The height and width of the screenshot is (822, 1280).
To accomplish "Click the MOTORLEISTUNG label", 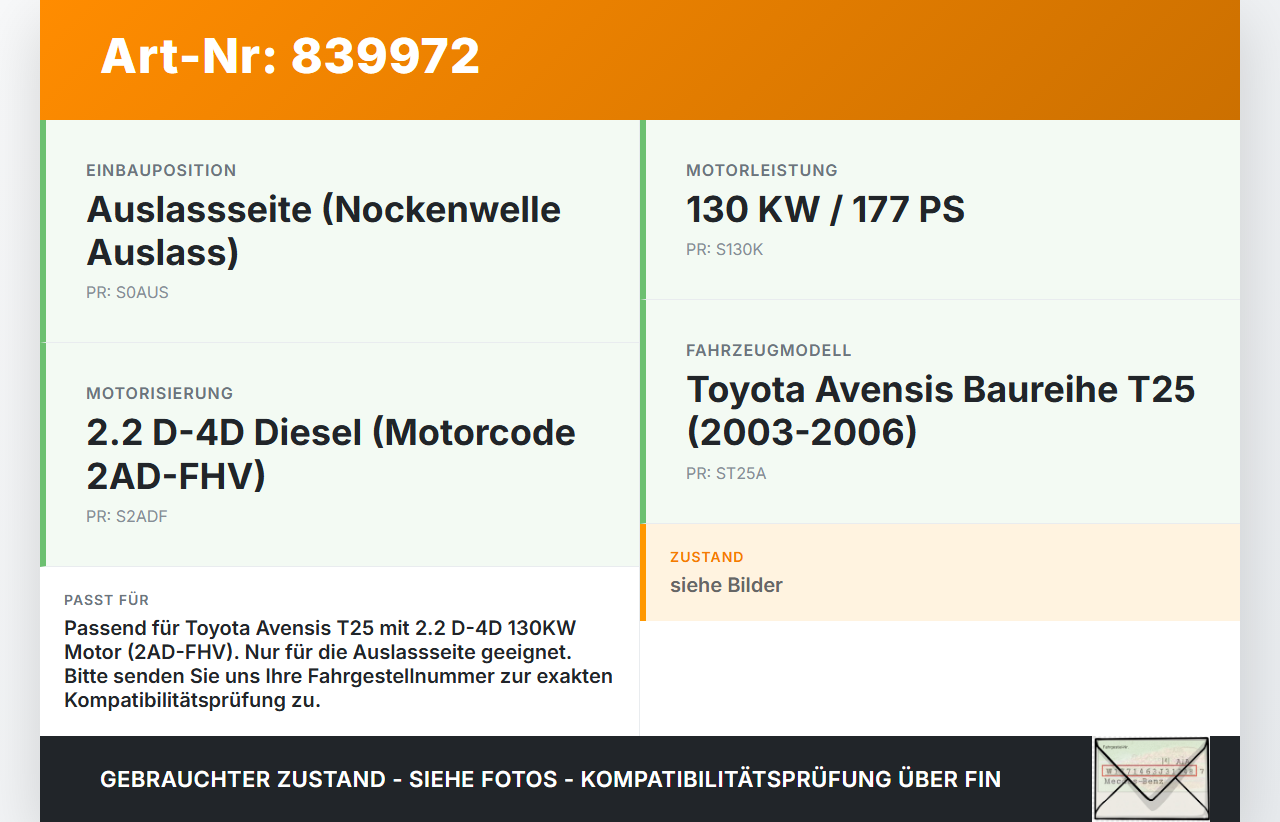I will (x=762, y=170).
